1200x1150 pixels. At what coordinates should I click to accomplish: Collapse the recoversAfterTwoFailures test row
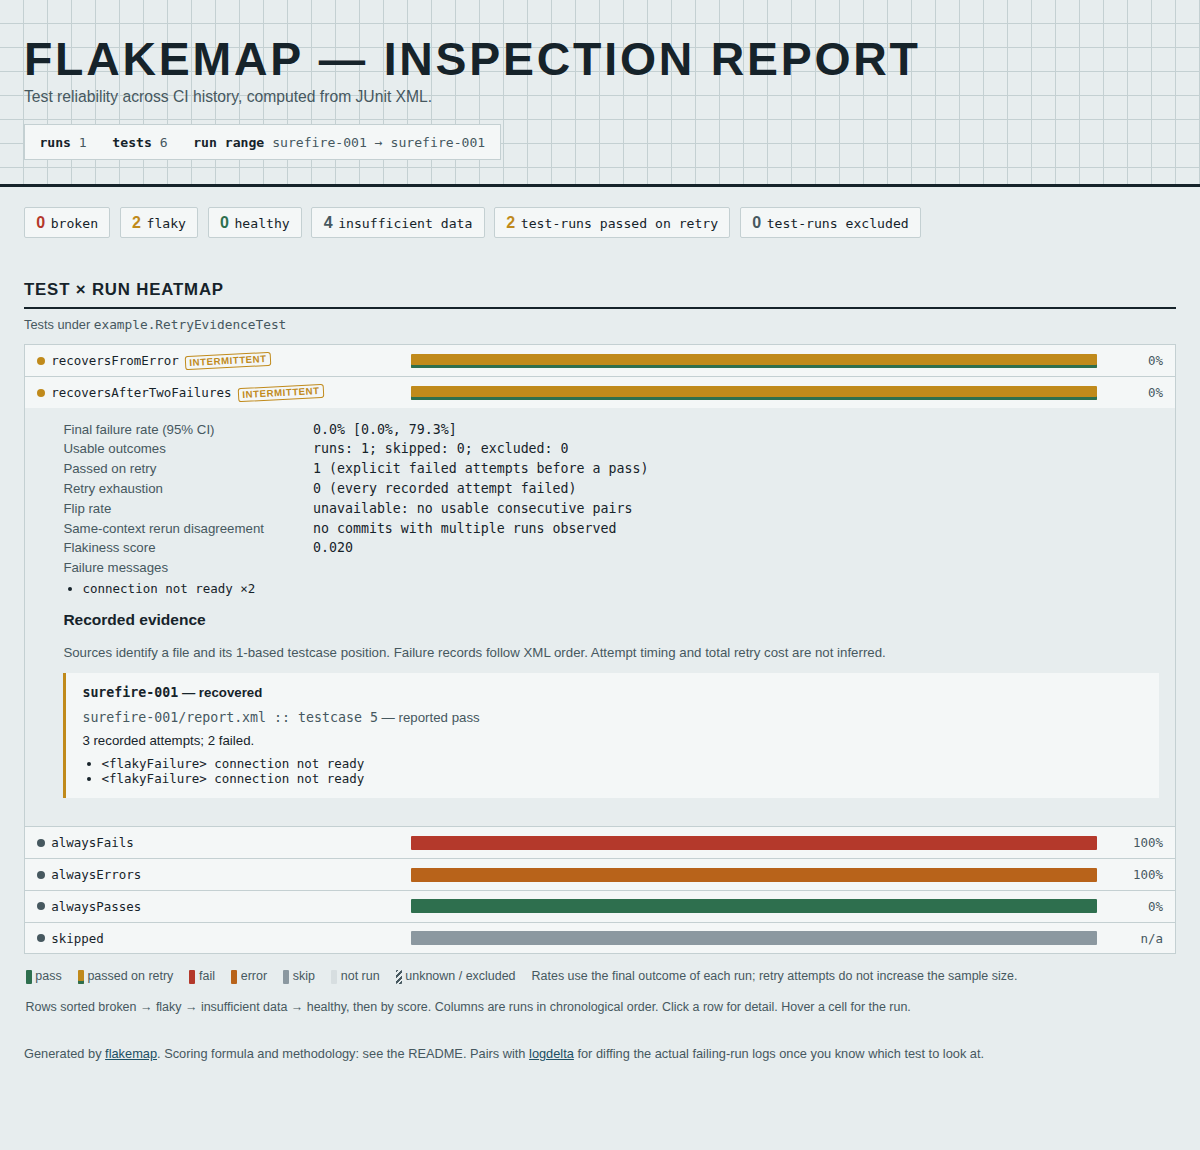coord(600,393)
